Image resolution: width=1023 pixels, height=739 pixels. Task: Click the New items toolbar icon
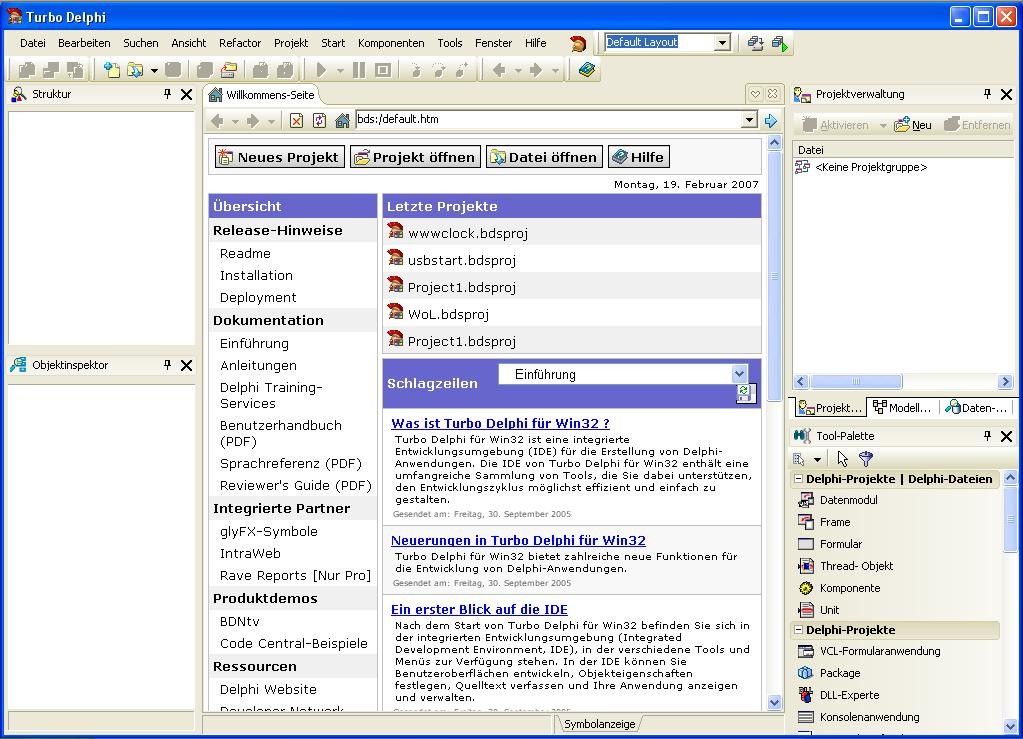click(112, 70)
